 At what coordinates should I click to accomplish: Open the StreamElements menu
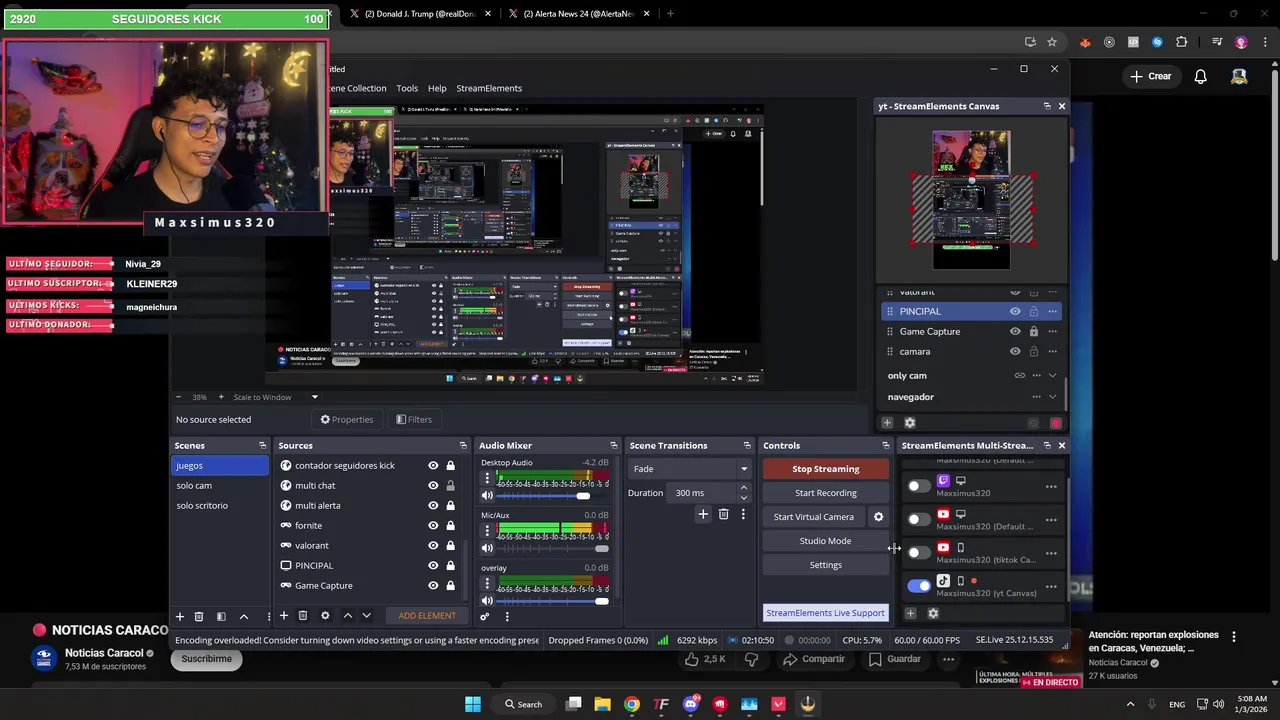pyautogui.click(x=489, y=88)
